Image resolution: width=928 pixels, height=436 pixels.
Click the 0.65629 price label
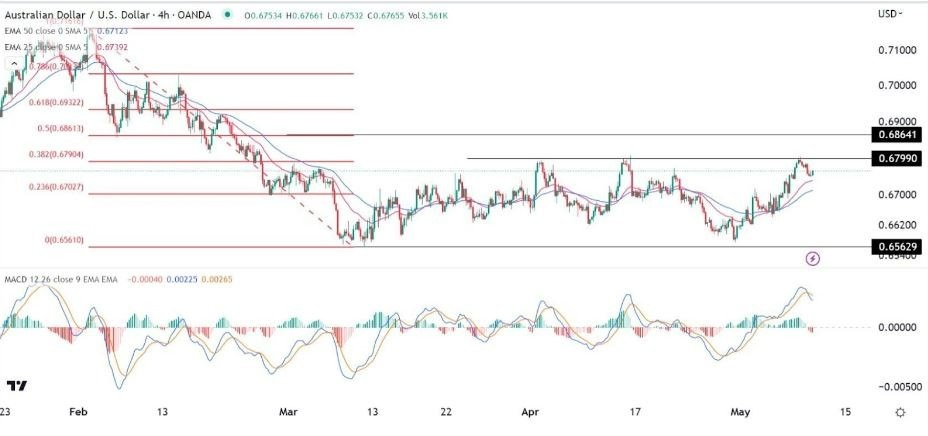point(897,247)
